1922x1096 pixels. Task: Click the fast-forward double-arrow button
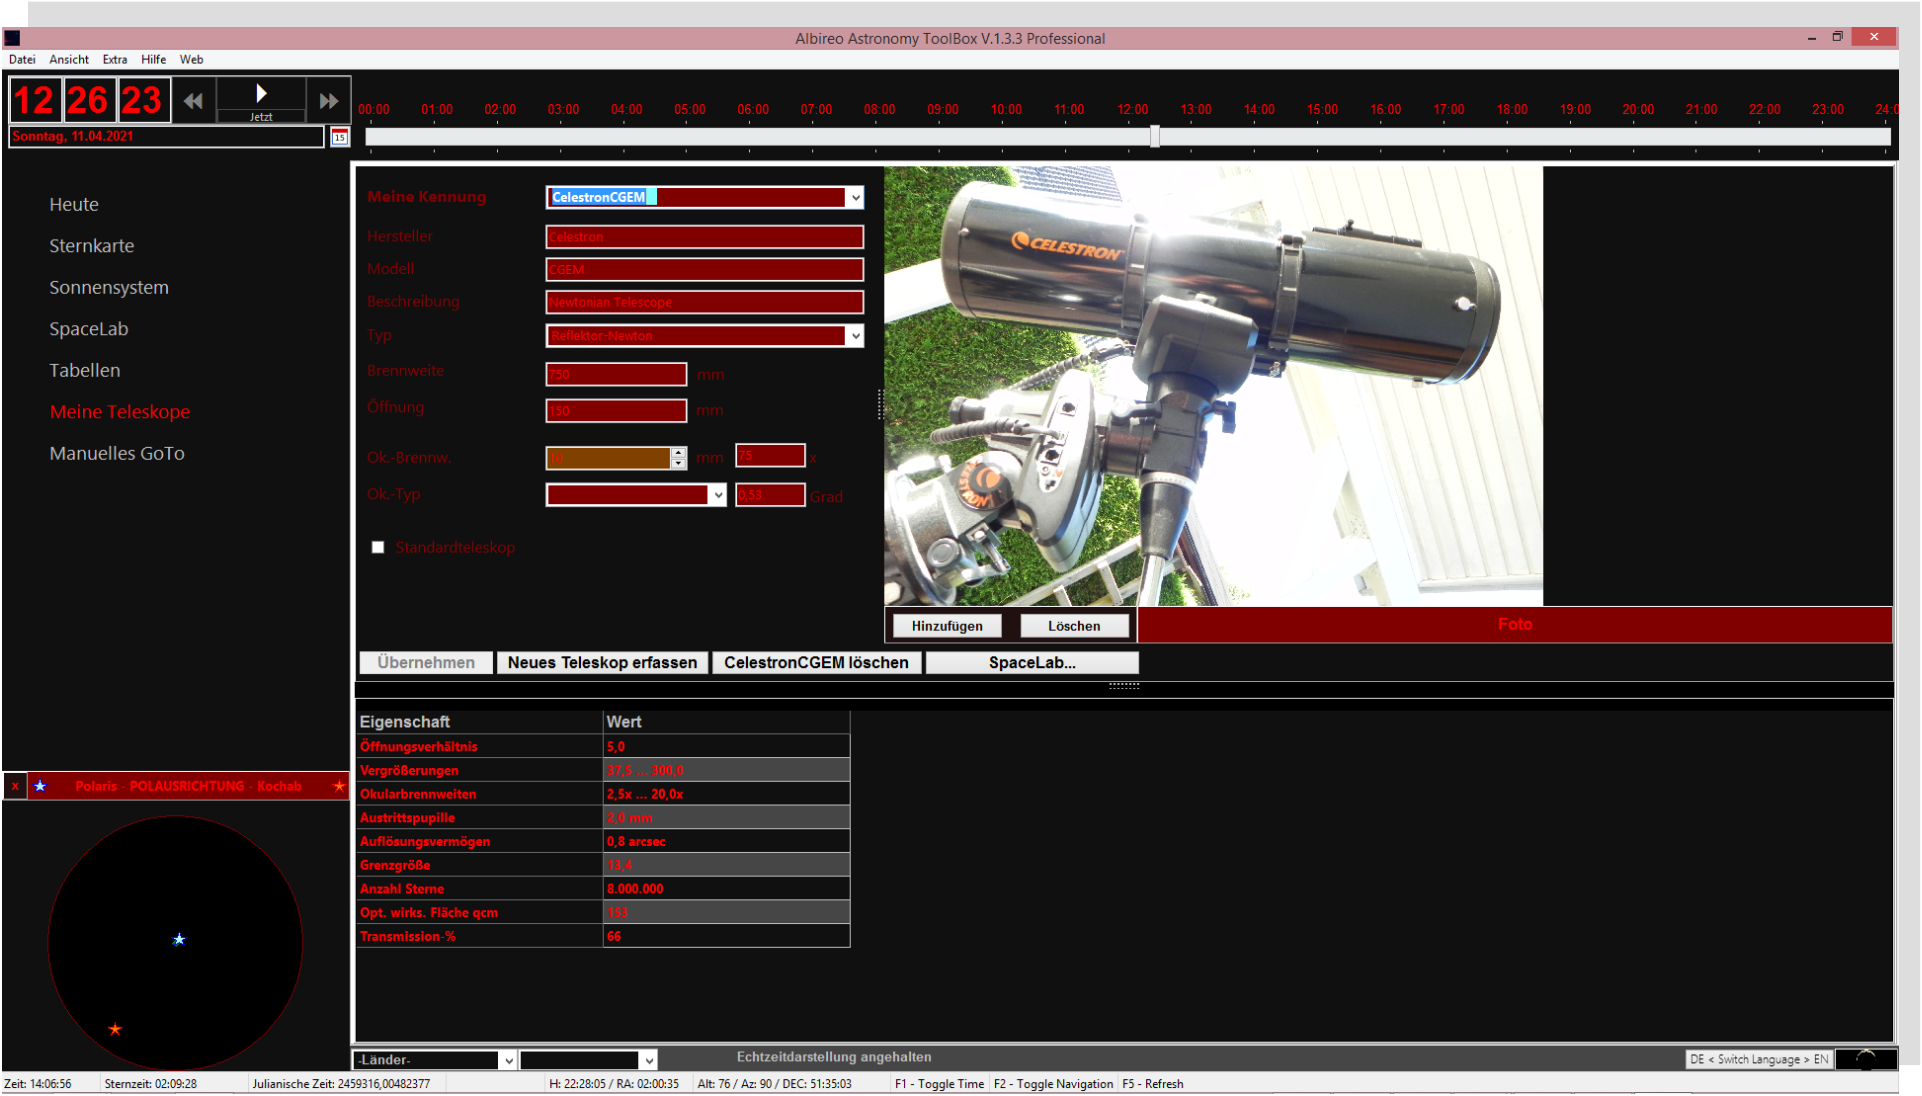point(328,101)
